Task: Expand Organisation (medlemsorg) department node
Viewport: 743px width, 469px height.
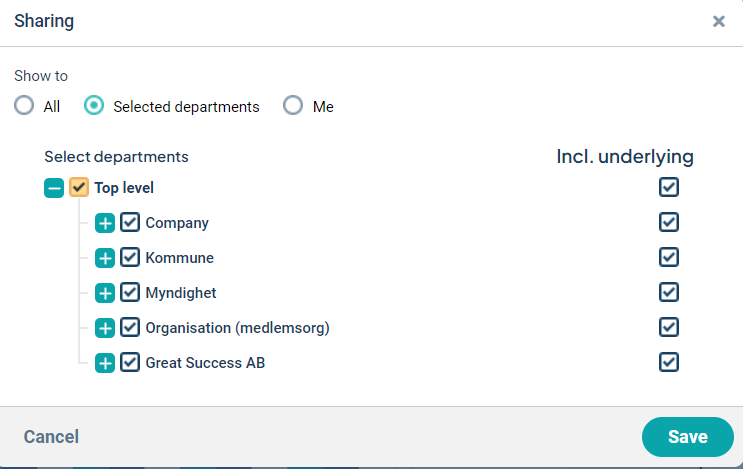Action: 105,328
